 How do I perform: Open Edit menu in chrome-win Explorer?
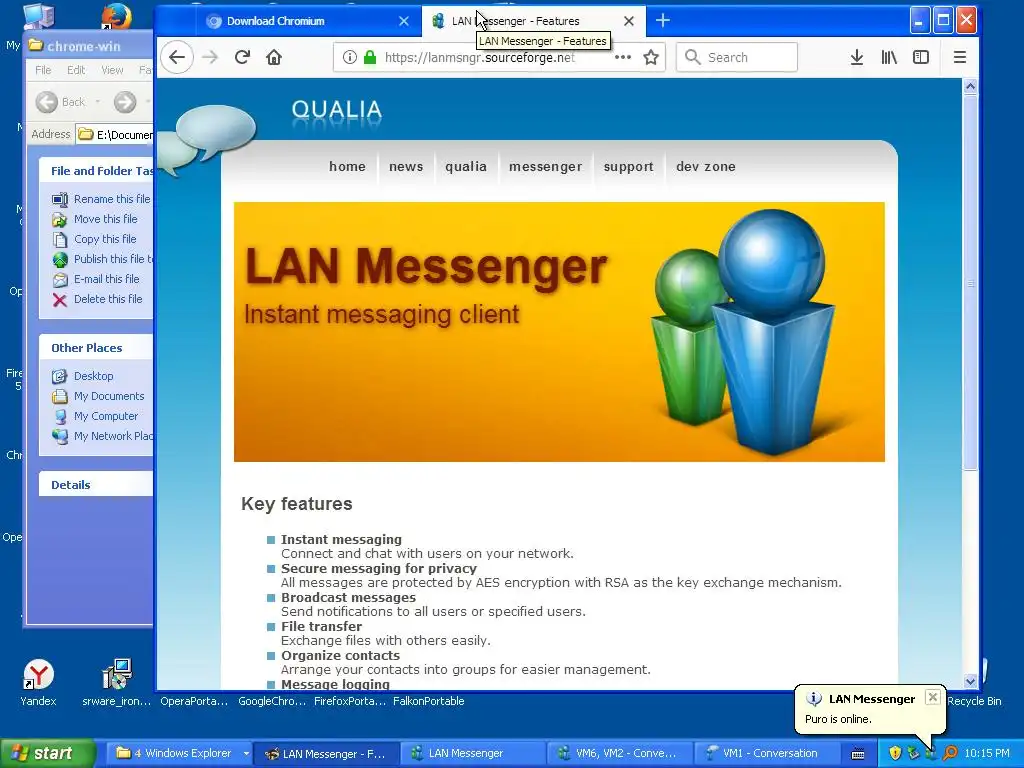pos(76,70)
